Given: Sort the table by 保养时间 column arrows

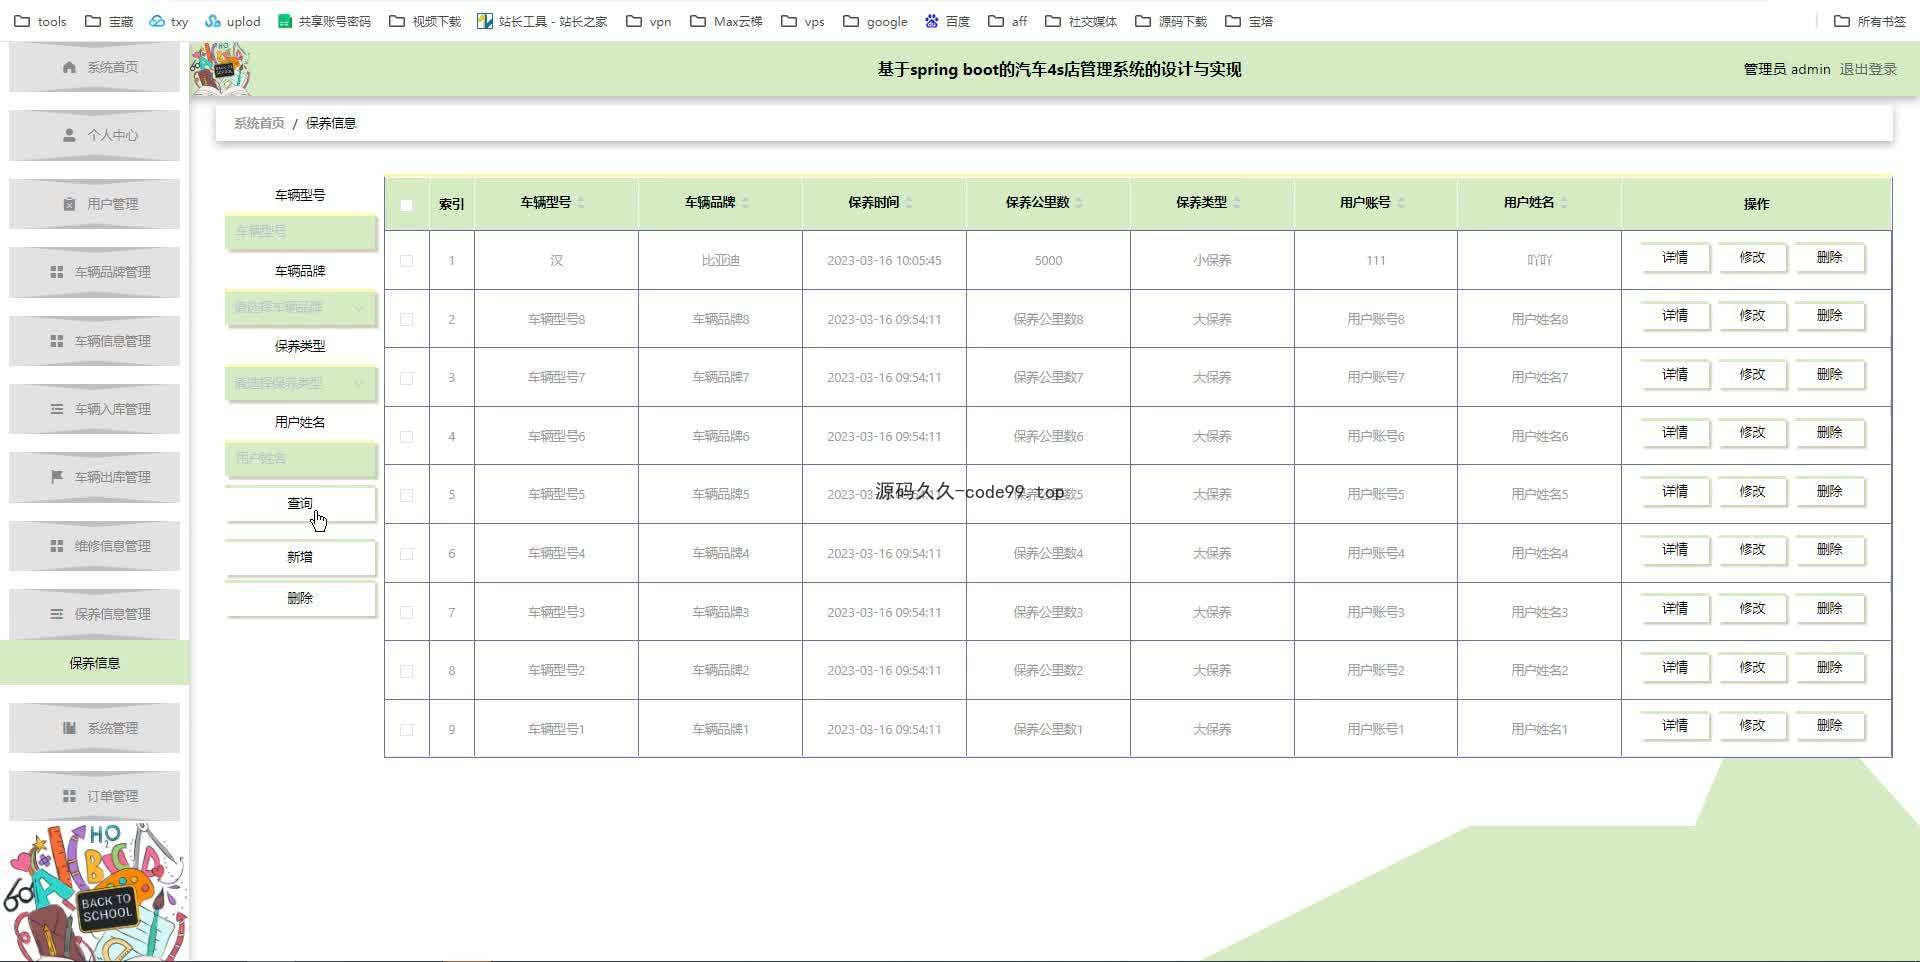Looking at the screenshot, I should [x=909, y=203].
